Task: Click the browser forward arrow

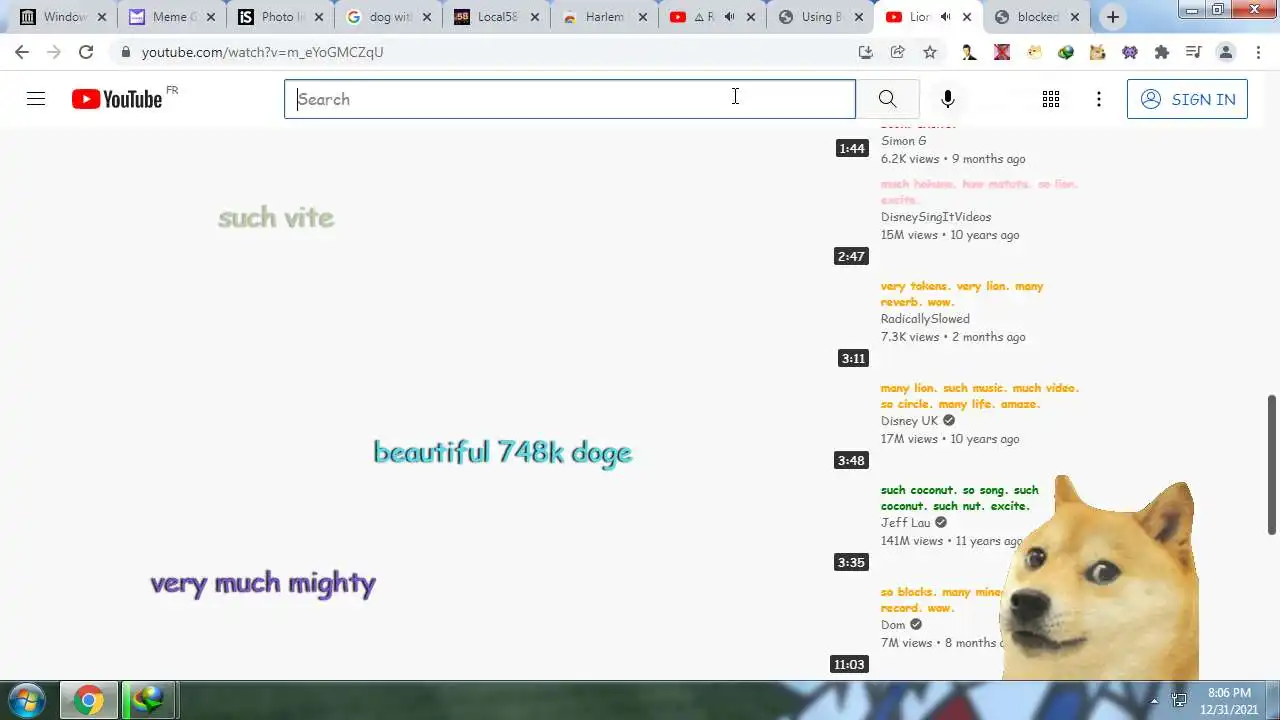Action: pyautogui.click(x=54, y=52)
